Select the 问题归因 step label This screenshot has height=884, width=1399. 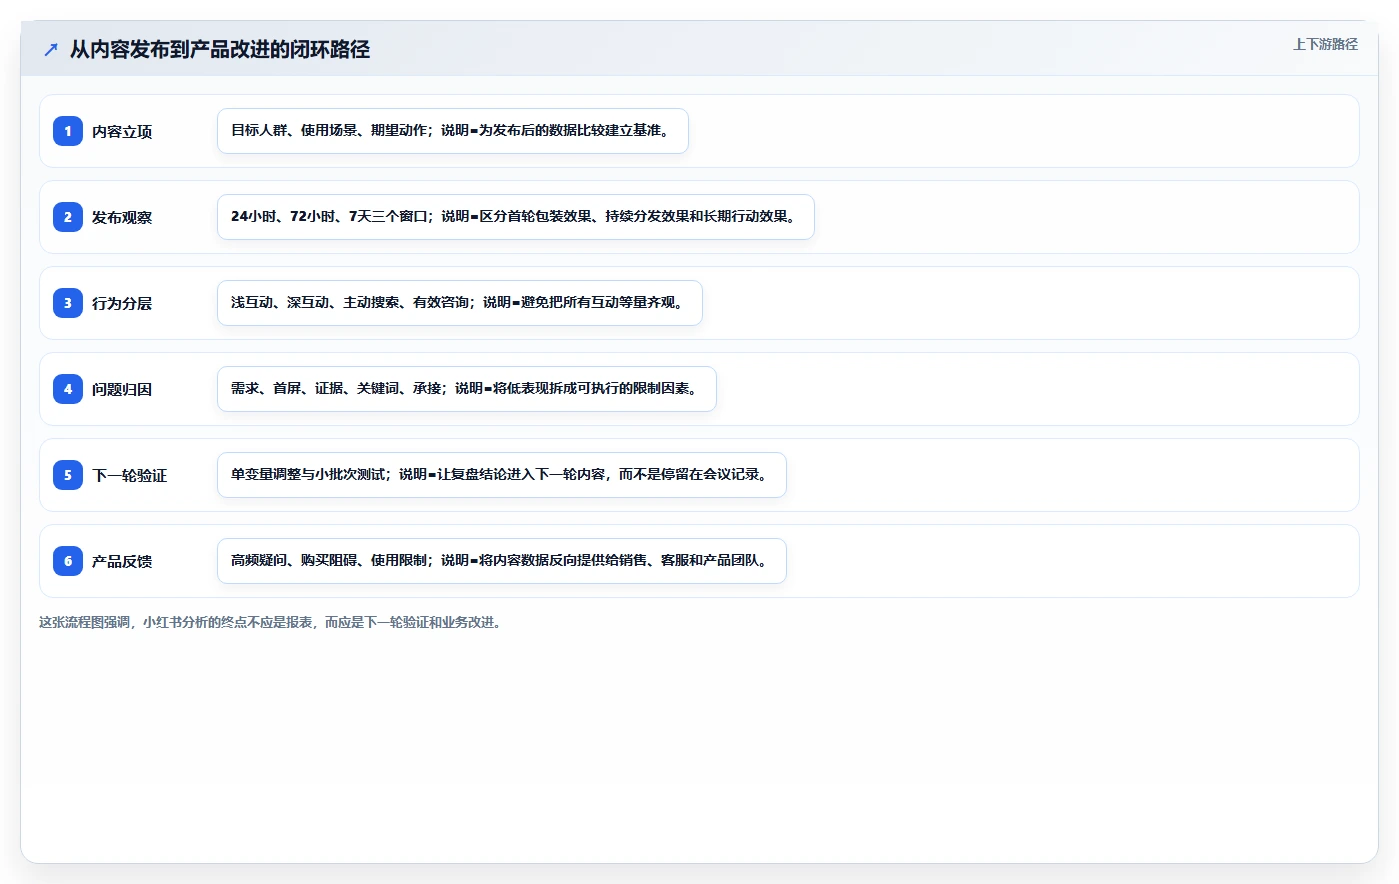[x=122, y=390]
